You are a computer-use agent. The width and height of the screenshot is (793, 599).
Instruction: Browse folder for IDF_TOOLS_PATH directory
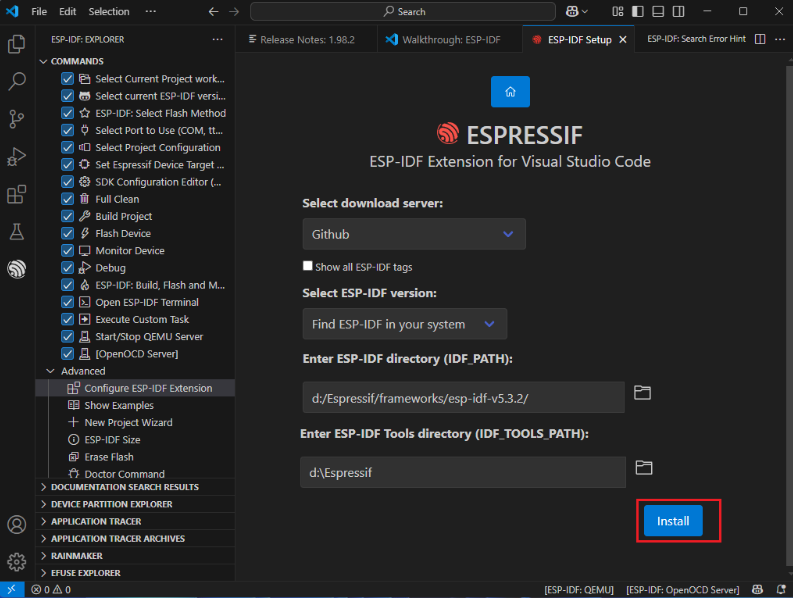coord(643,467)
